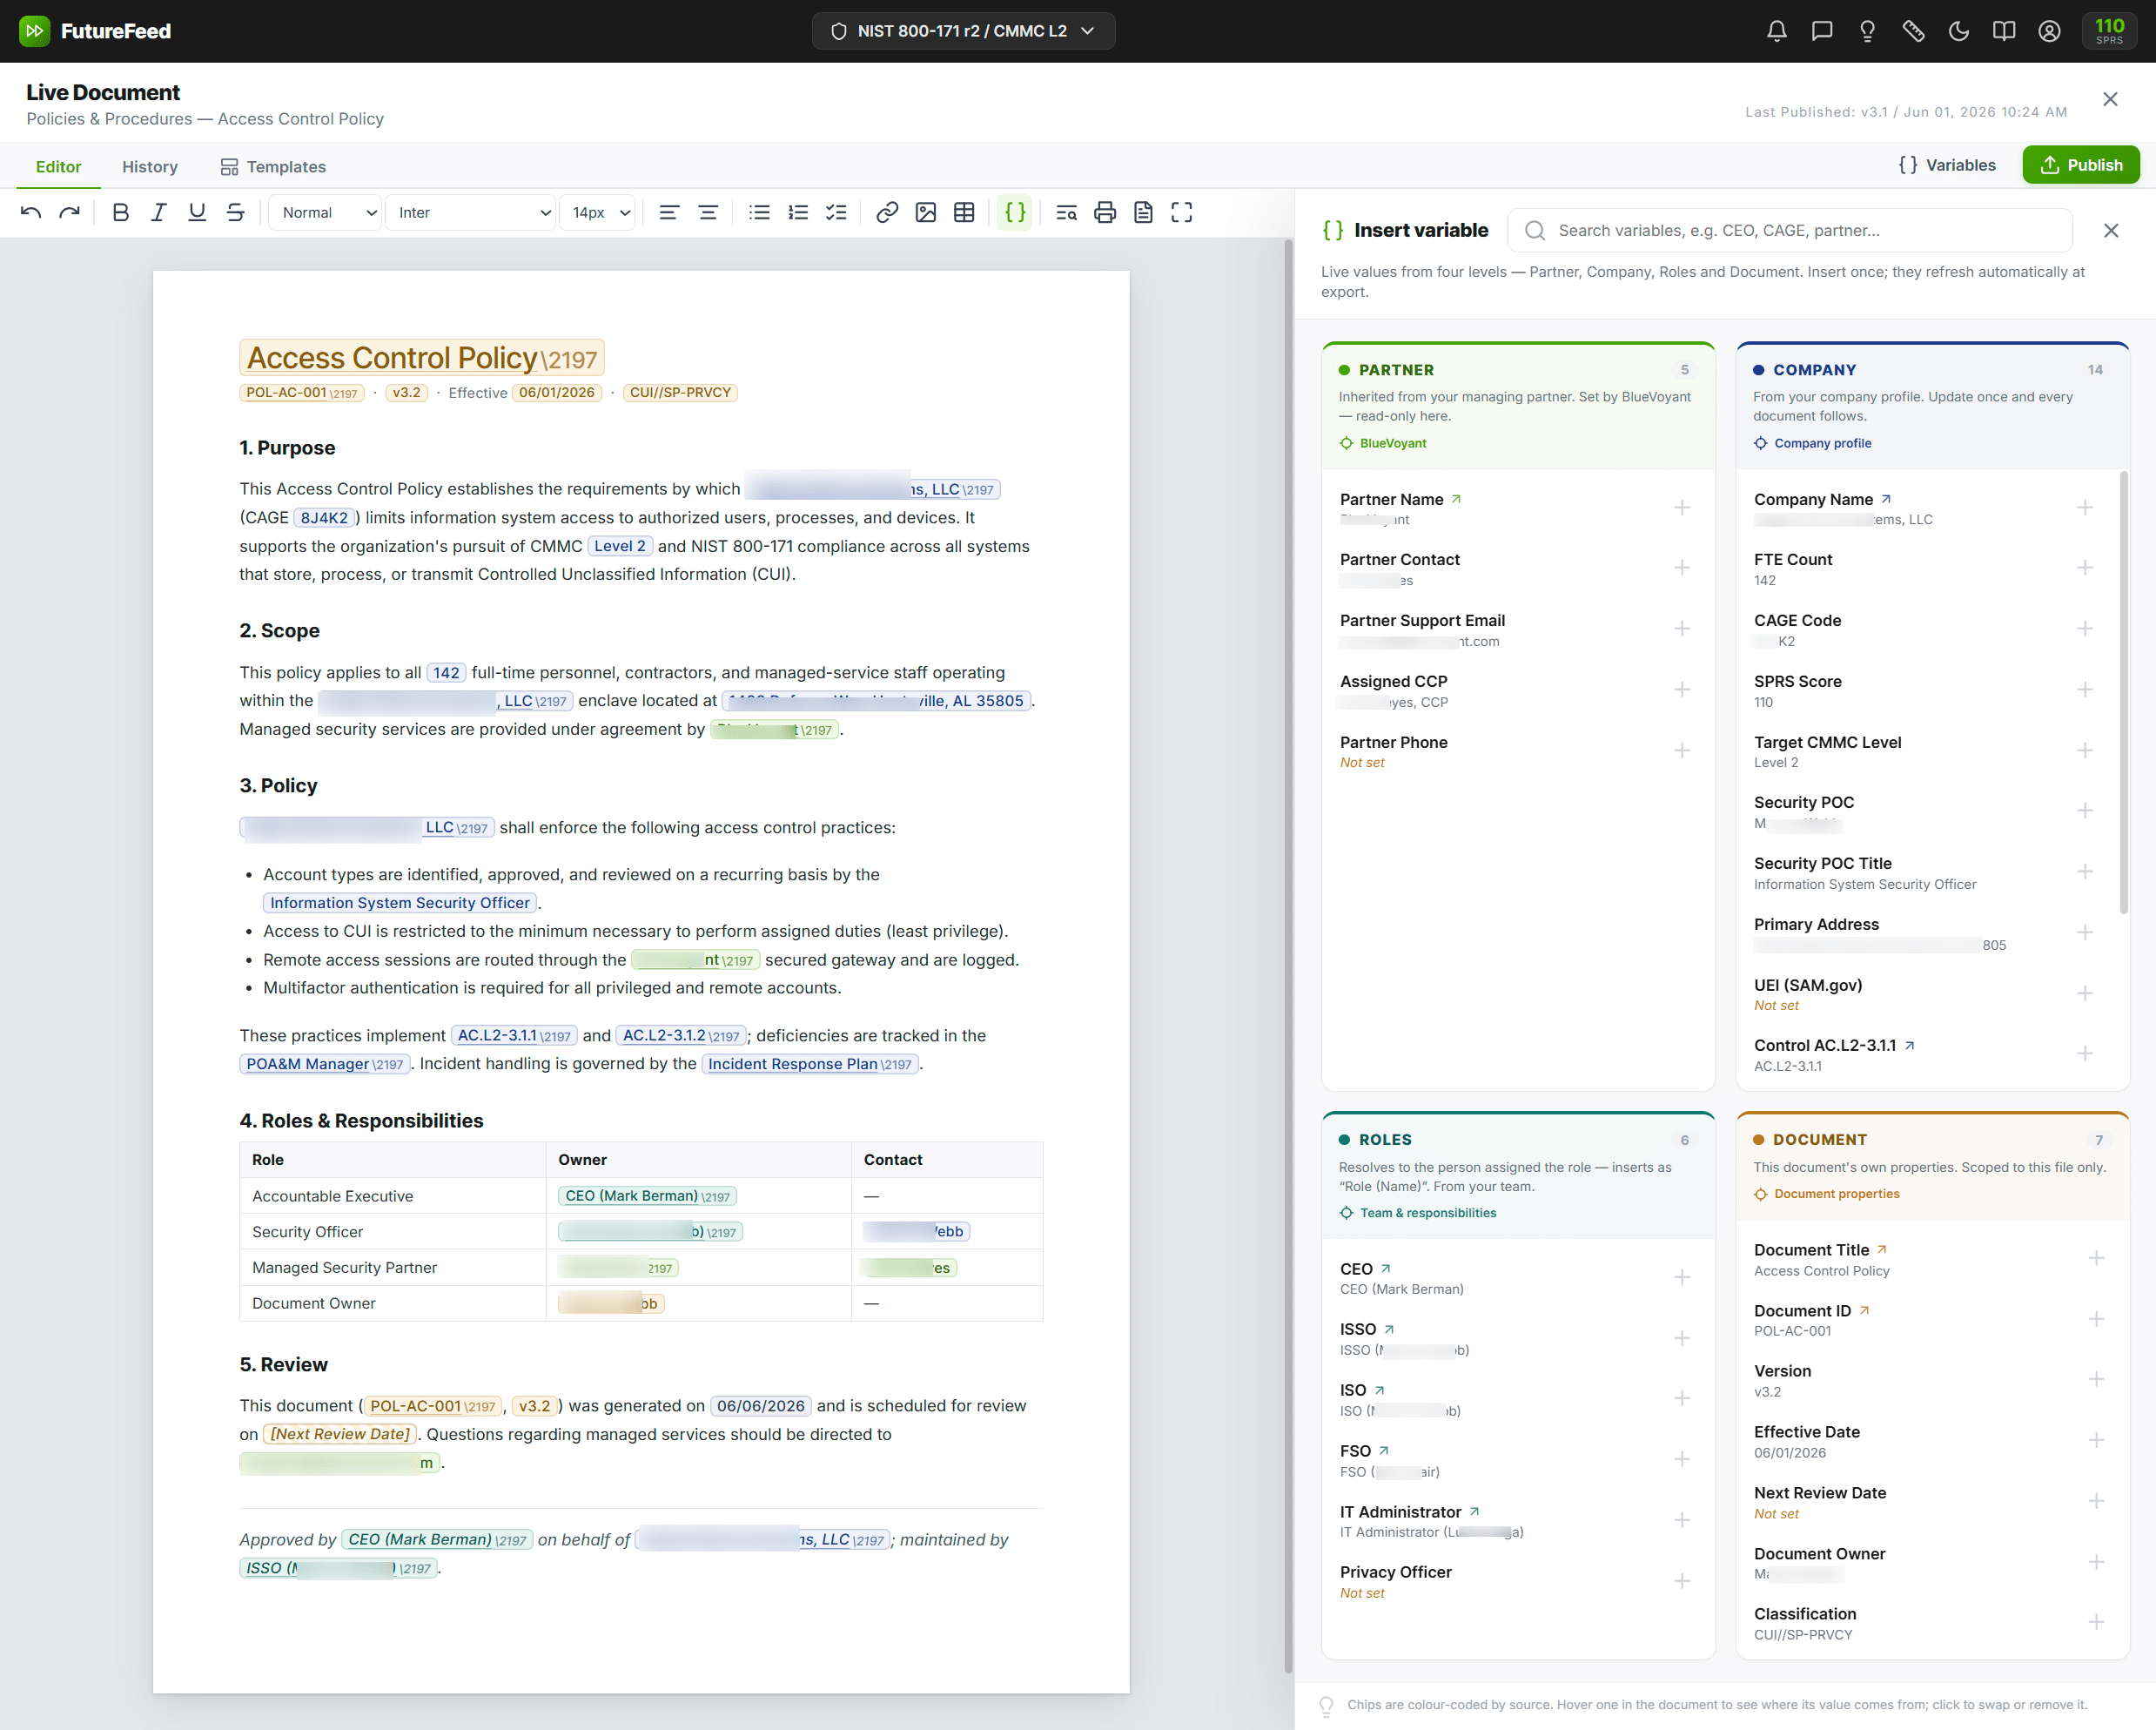Image resolution: width=2156 pixels, height=1730 pixels.
Task: Insert an image
Action: (926, 212)
